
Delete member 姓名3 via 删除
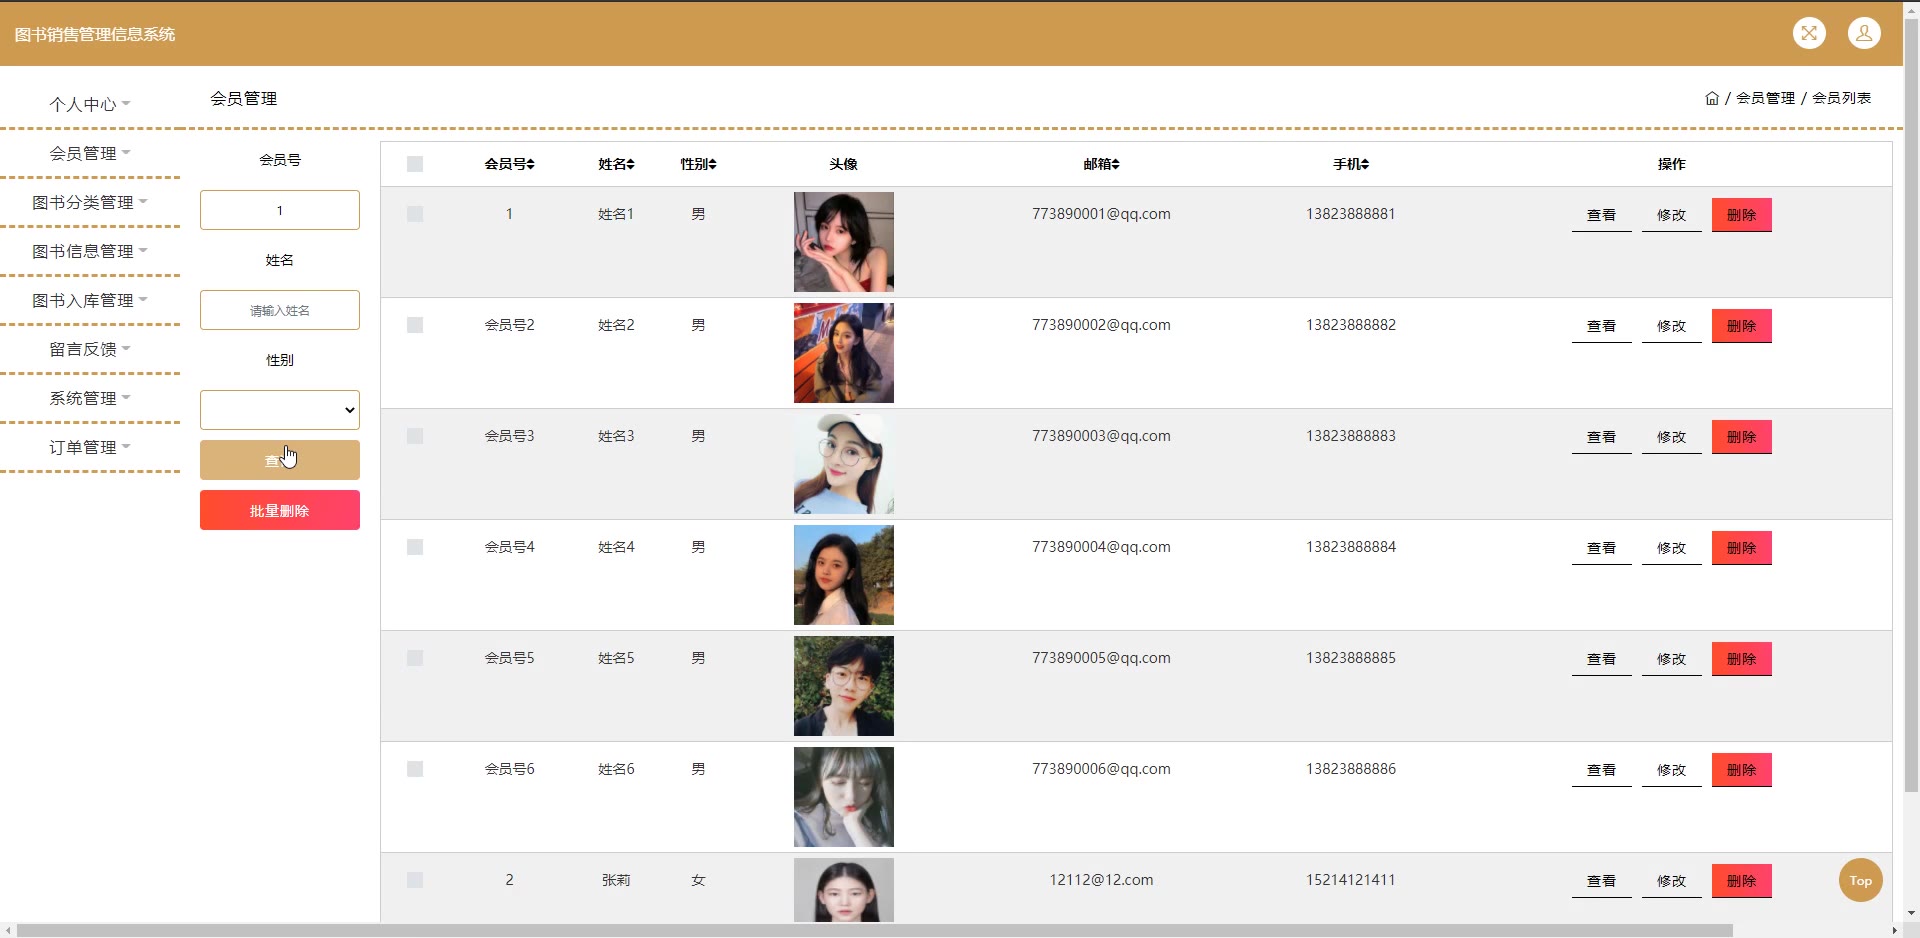point(1742,437)
